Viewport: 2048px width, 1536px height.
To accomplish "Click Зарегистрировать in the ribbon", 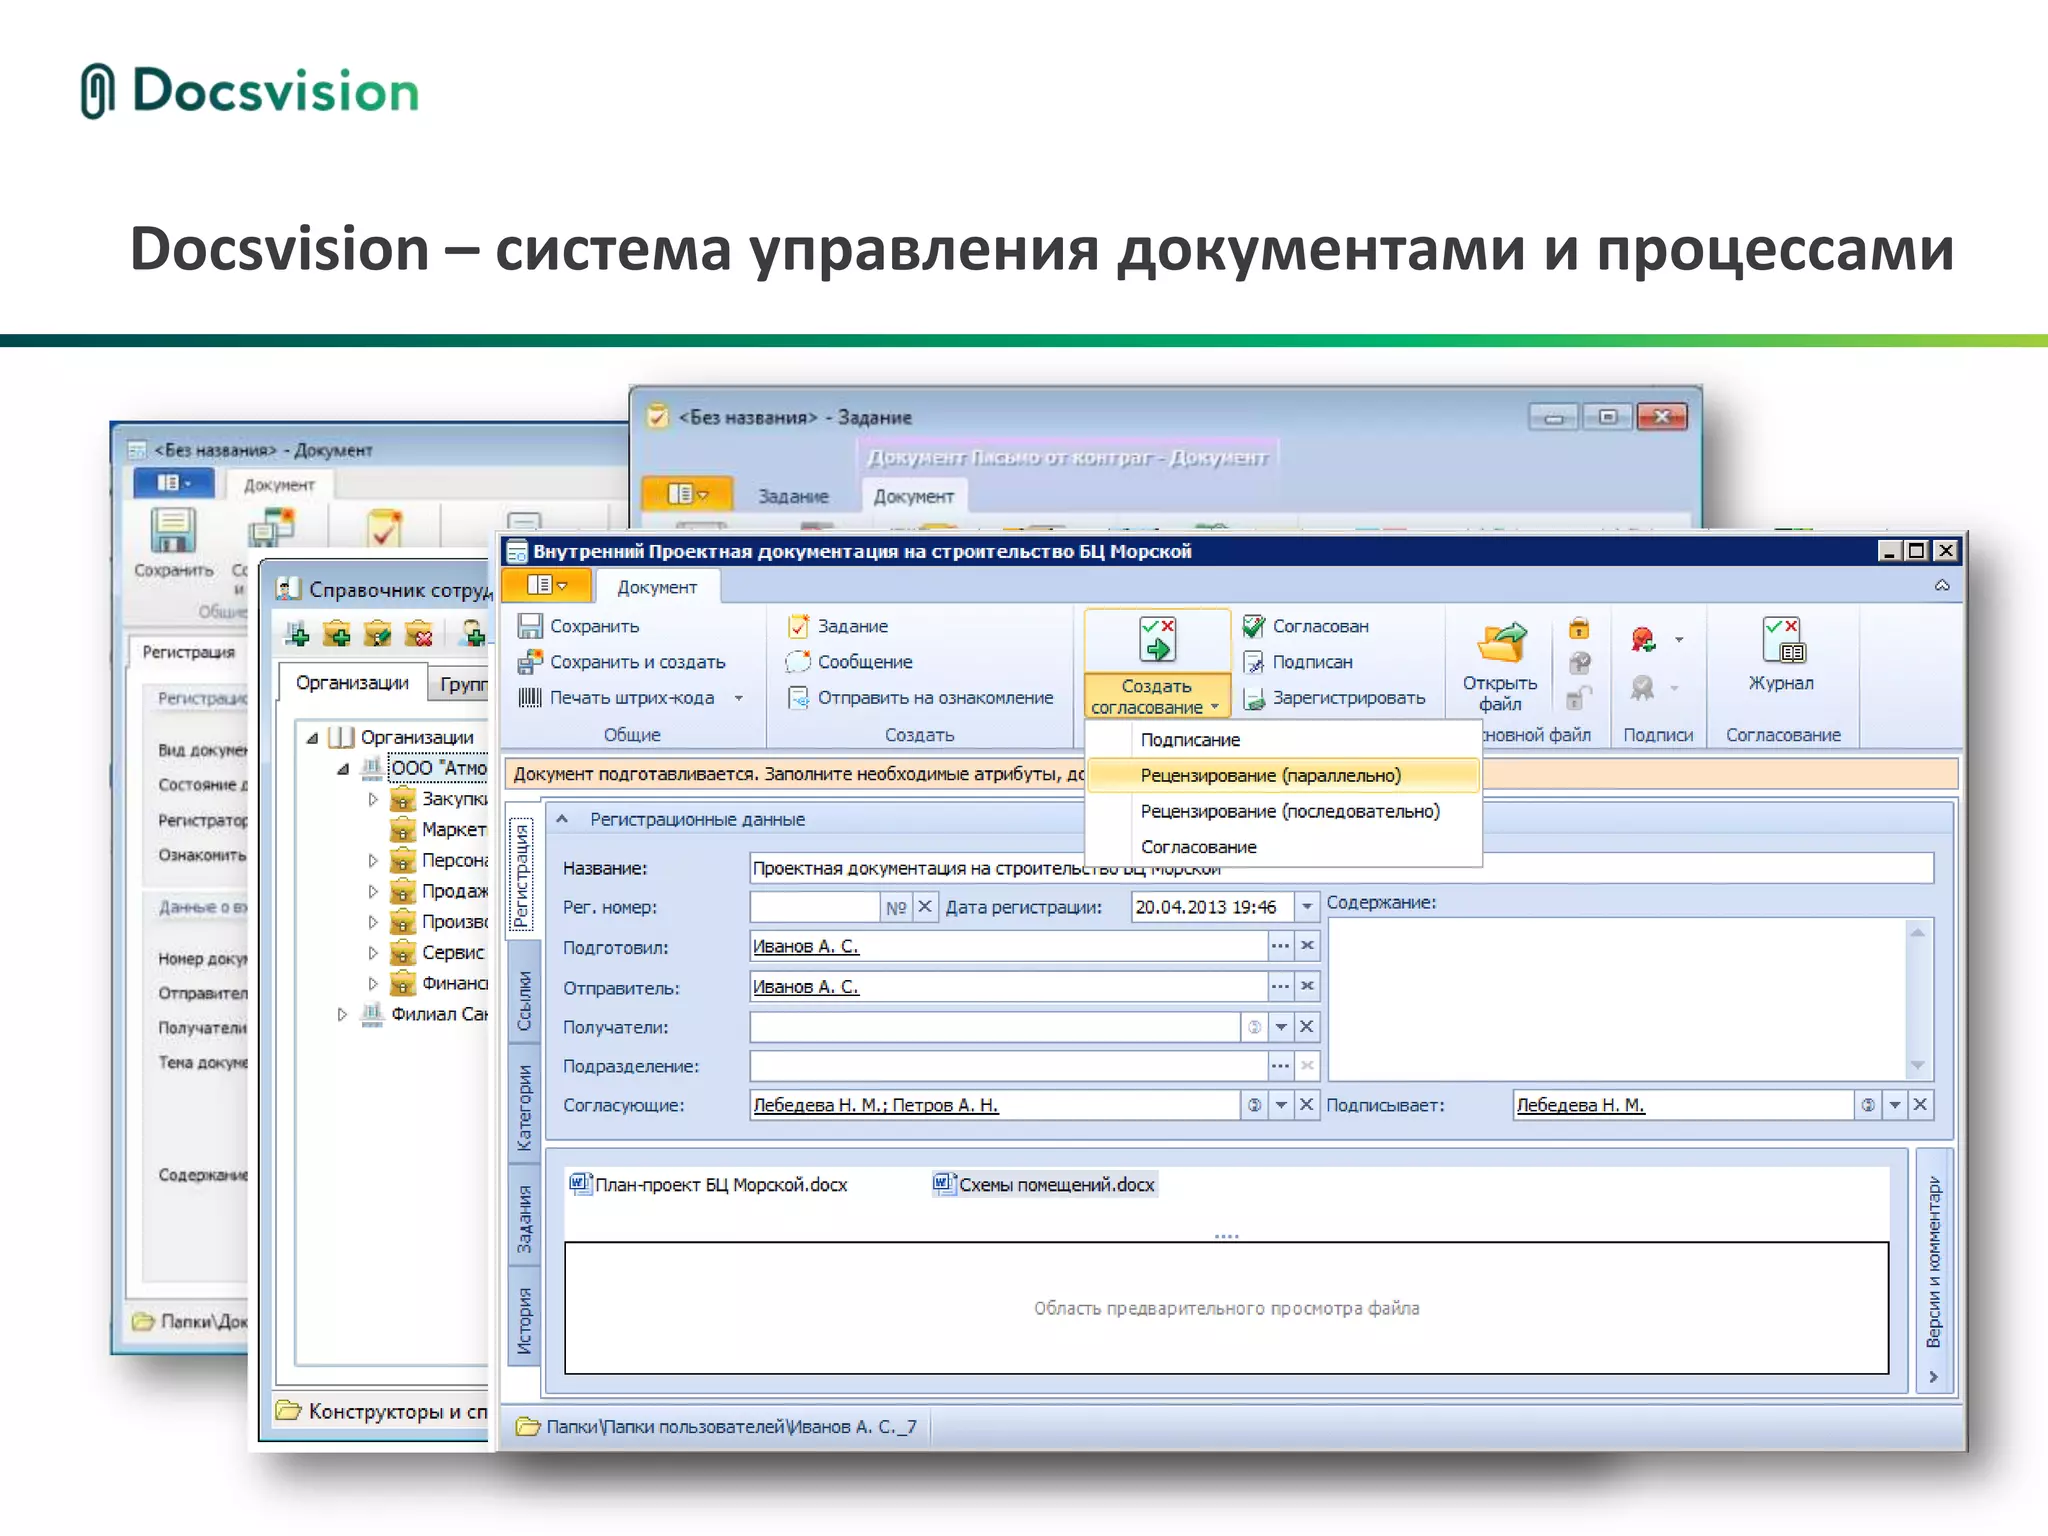I will 1334,698.
